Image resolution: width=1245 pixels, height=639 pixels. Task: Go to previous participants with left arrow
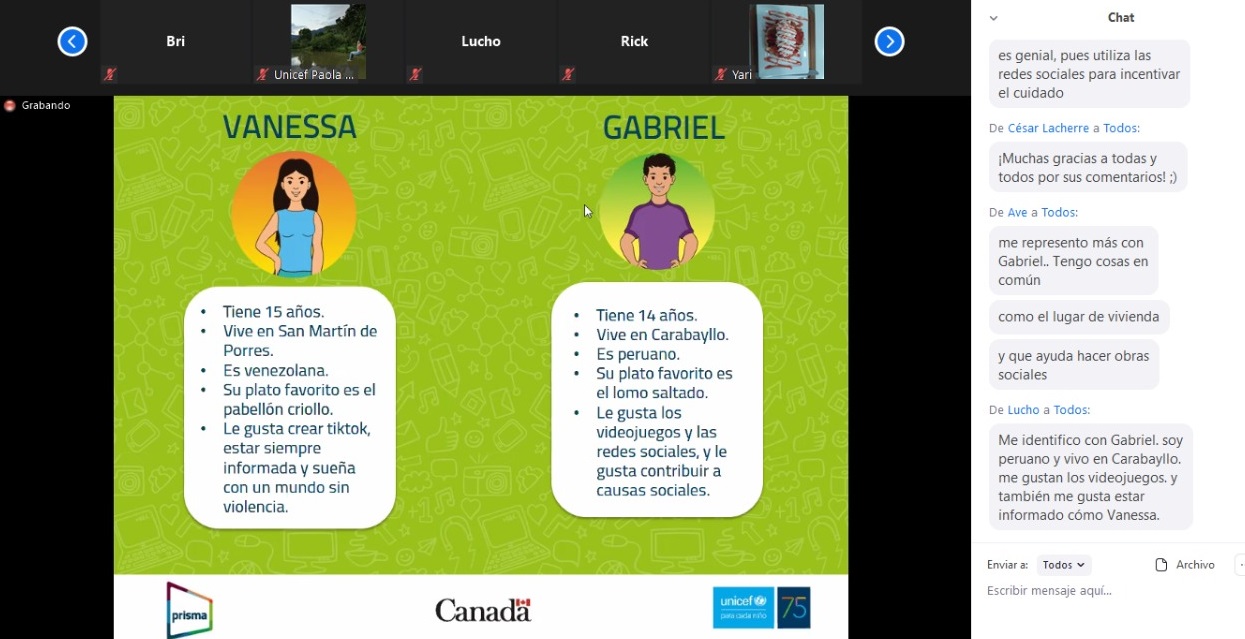point(72,41)
